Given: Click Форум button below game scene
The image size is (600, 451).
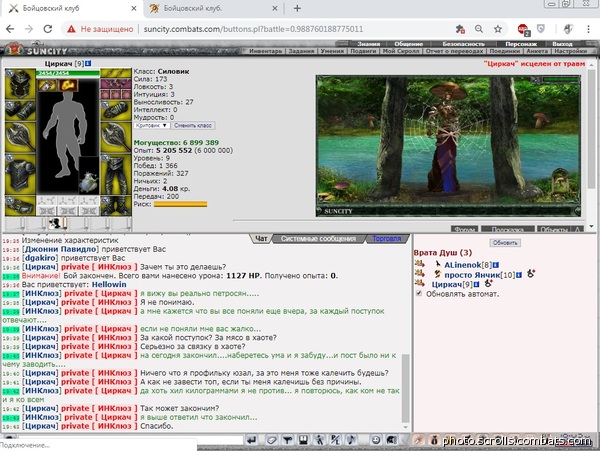Looking at the screenshot, I should point(465,230).
